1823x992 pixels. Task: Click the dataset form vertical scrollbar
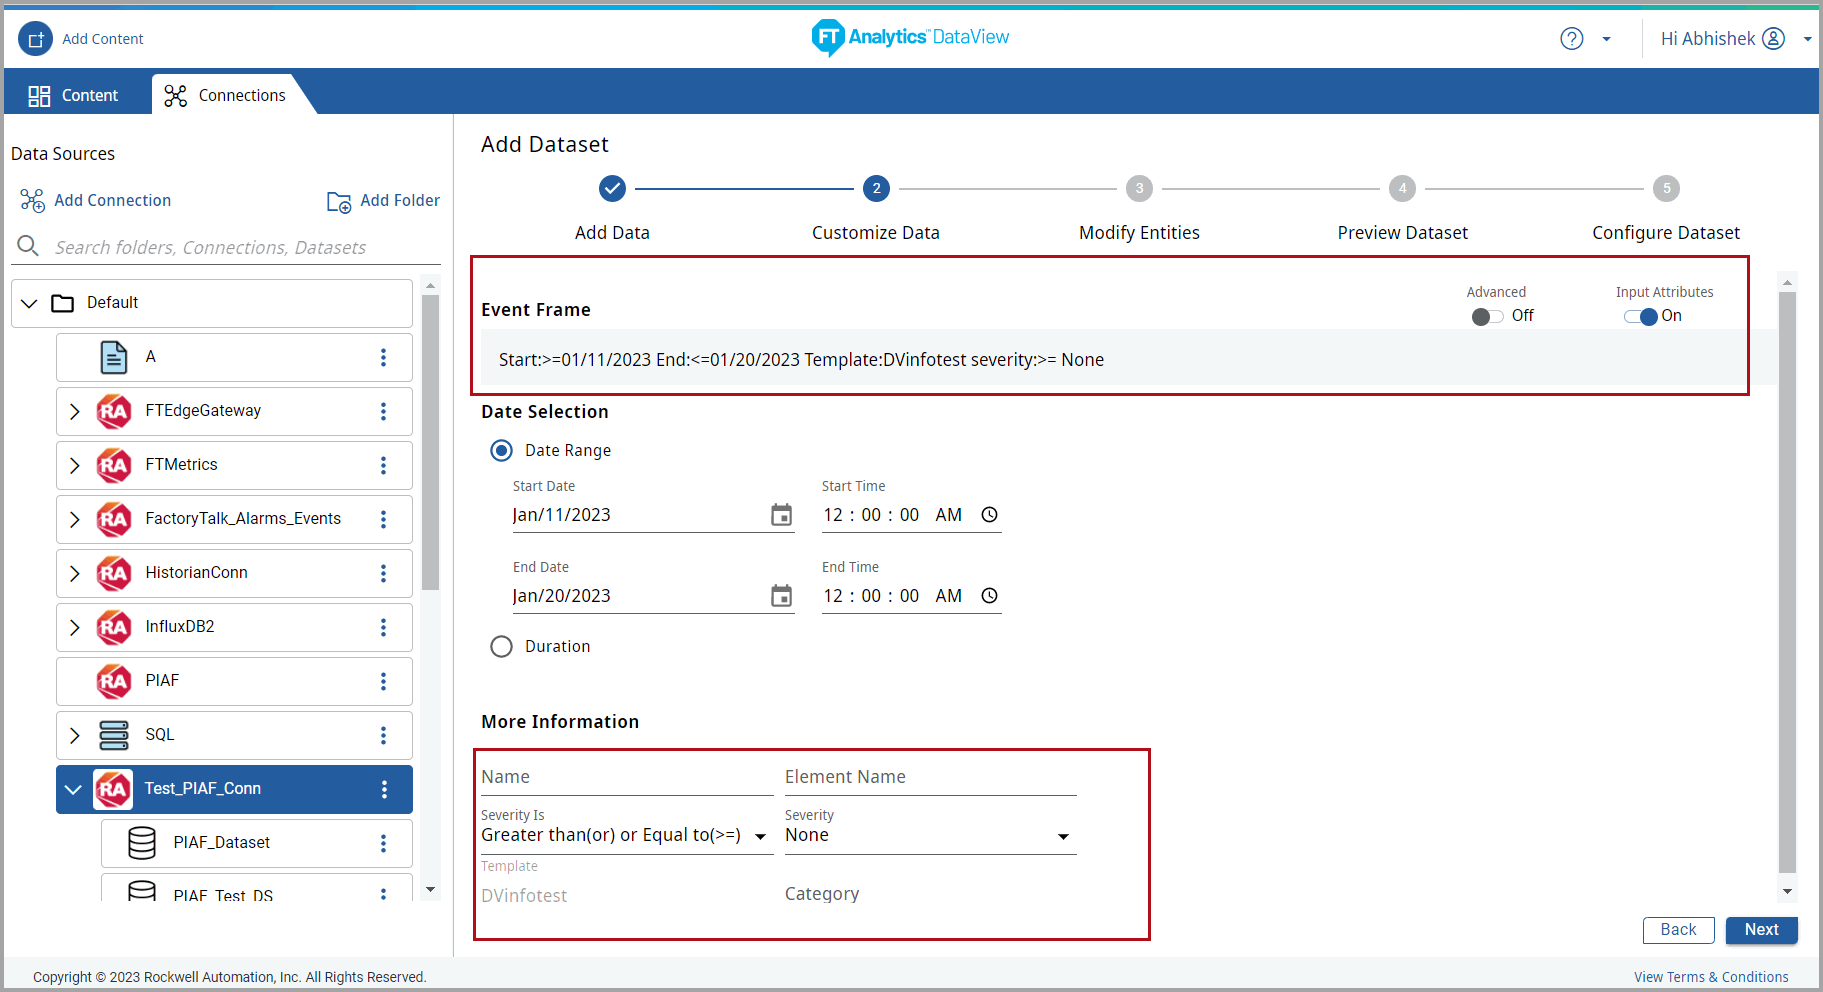point(1787,580)
